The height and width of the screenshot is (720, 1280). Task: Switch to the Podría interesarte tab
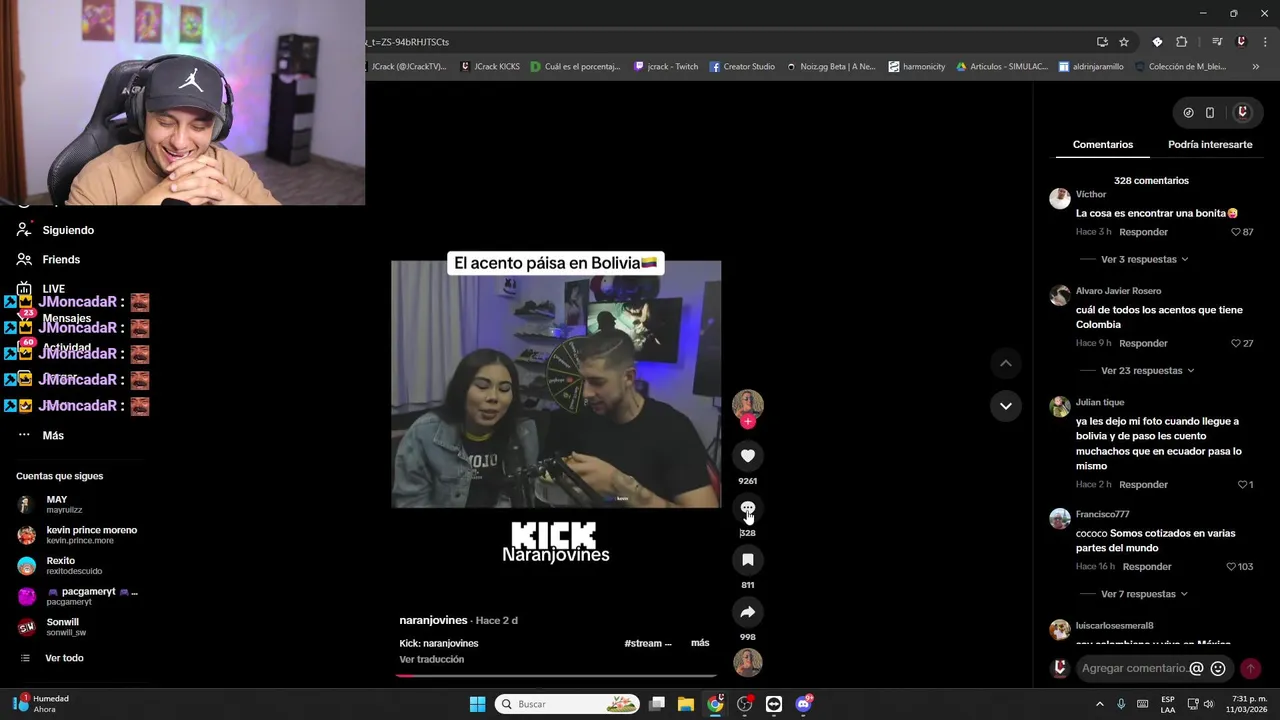[1210, 145]
